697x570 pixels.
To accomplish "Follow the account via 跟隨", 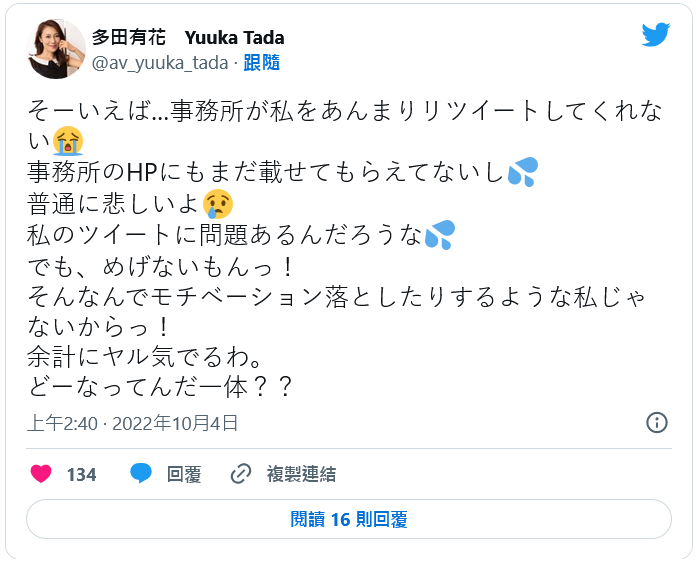I will (262, 62).
